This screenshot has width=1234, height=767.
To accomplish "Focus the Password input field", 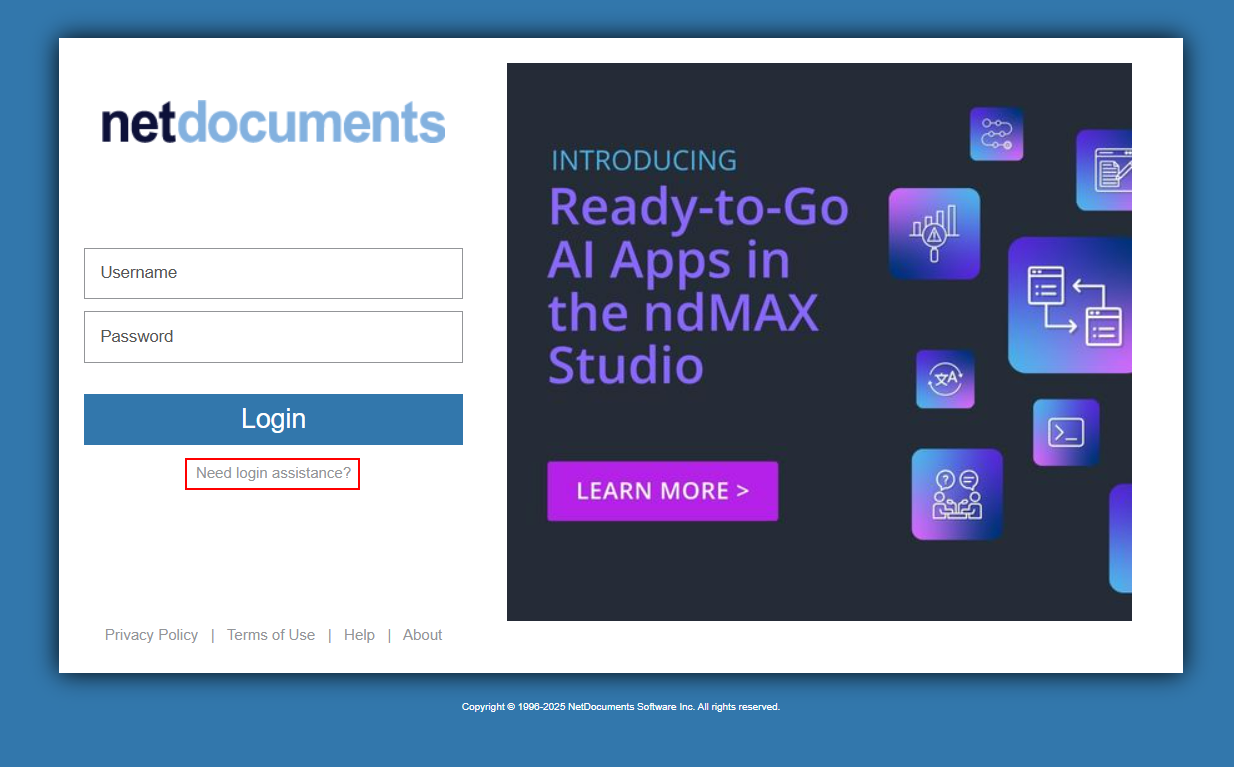I will click(x=273, y=337).
